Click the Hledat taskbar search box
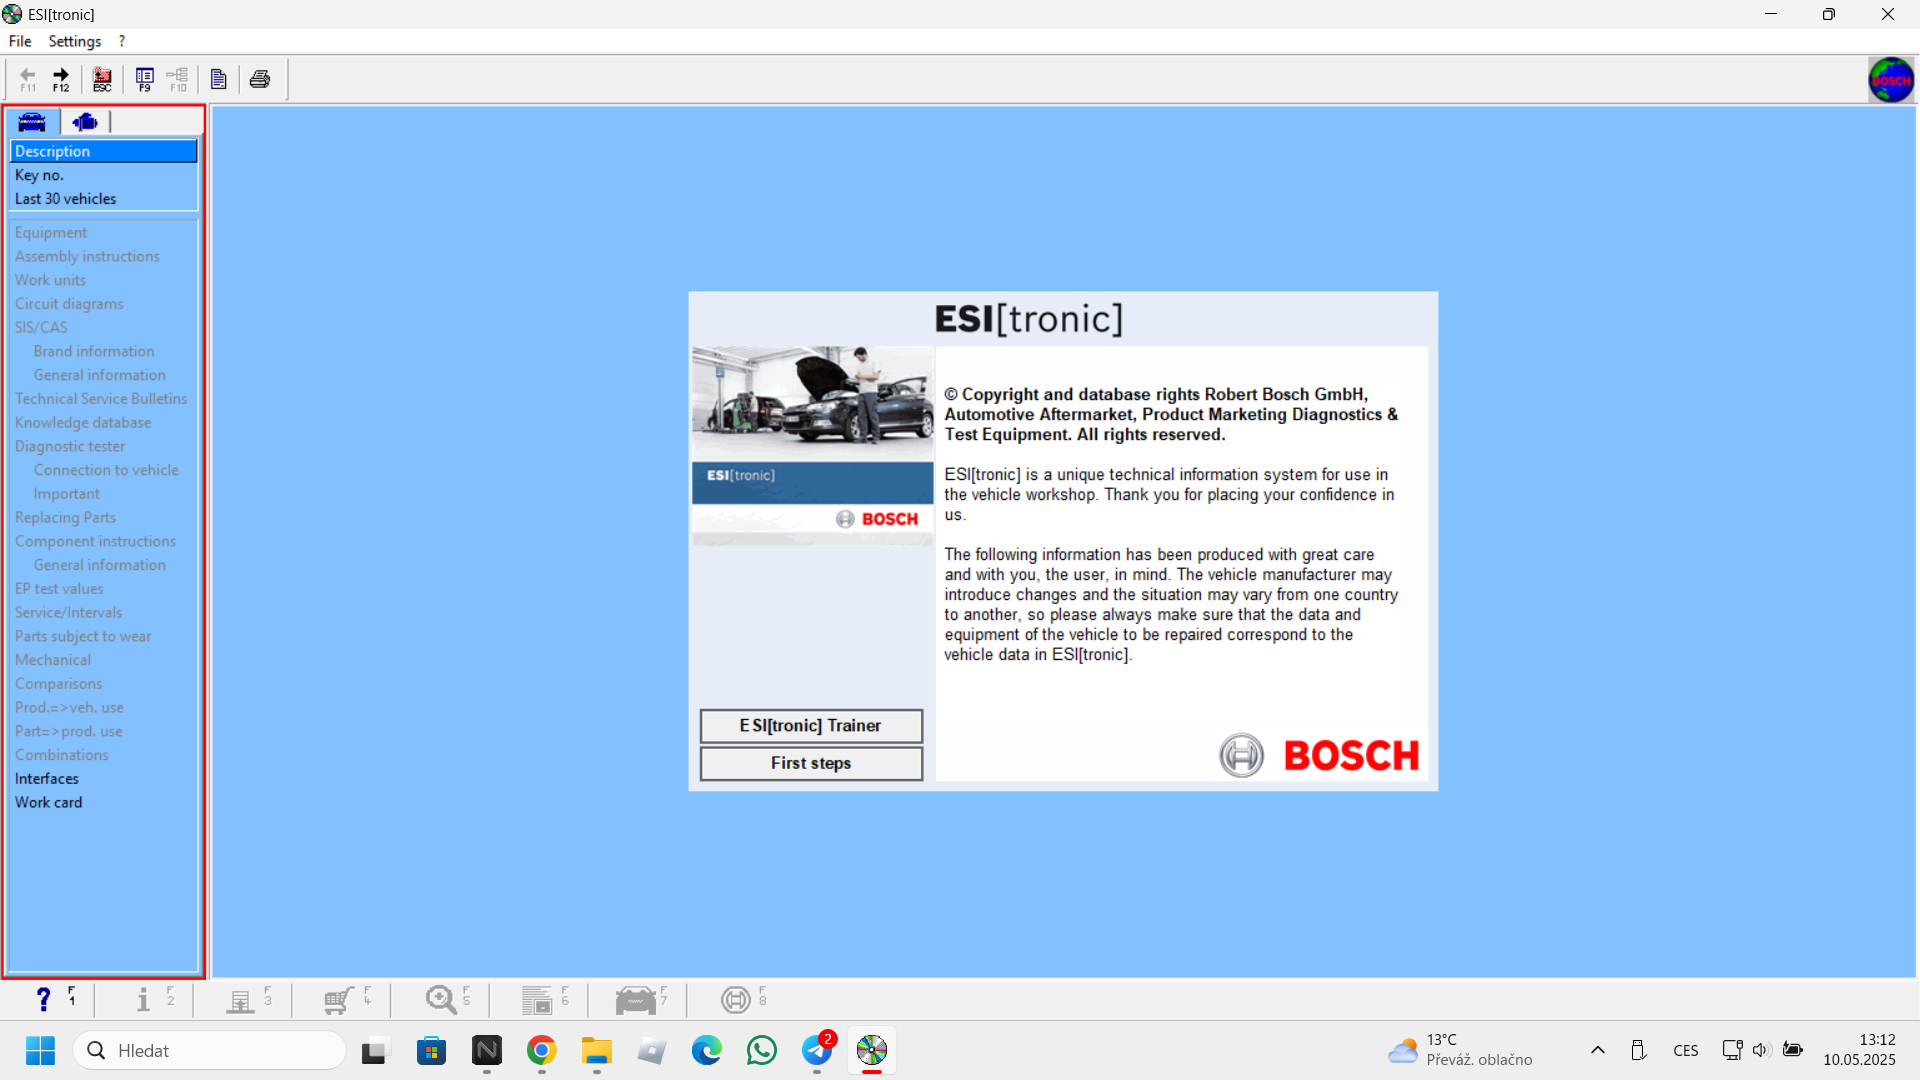Image resolution: width=1920 pixels, height=1080 pixels. (209, 1051)
